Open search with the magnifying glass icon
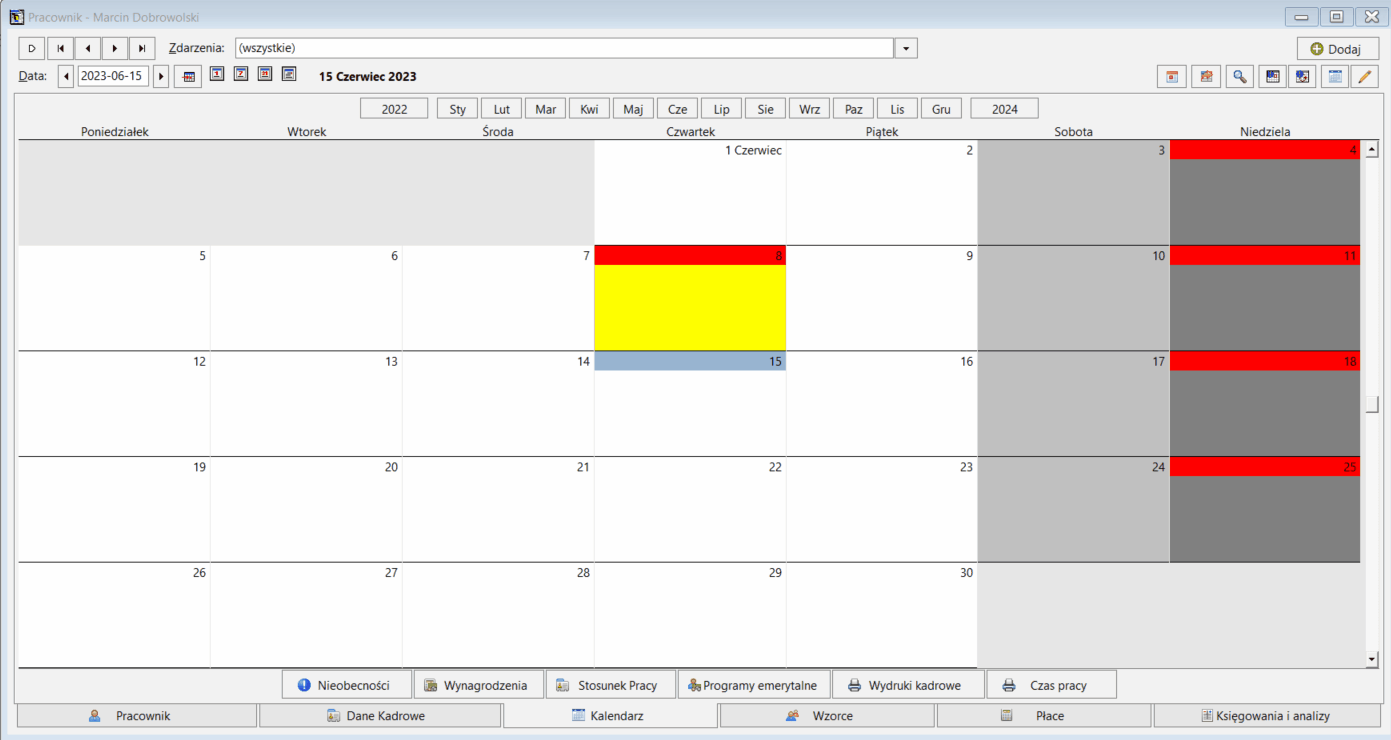1391x740 pixels. click(x=1240, y=76)
